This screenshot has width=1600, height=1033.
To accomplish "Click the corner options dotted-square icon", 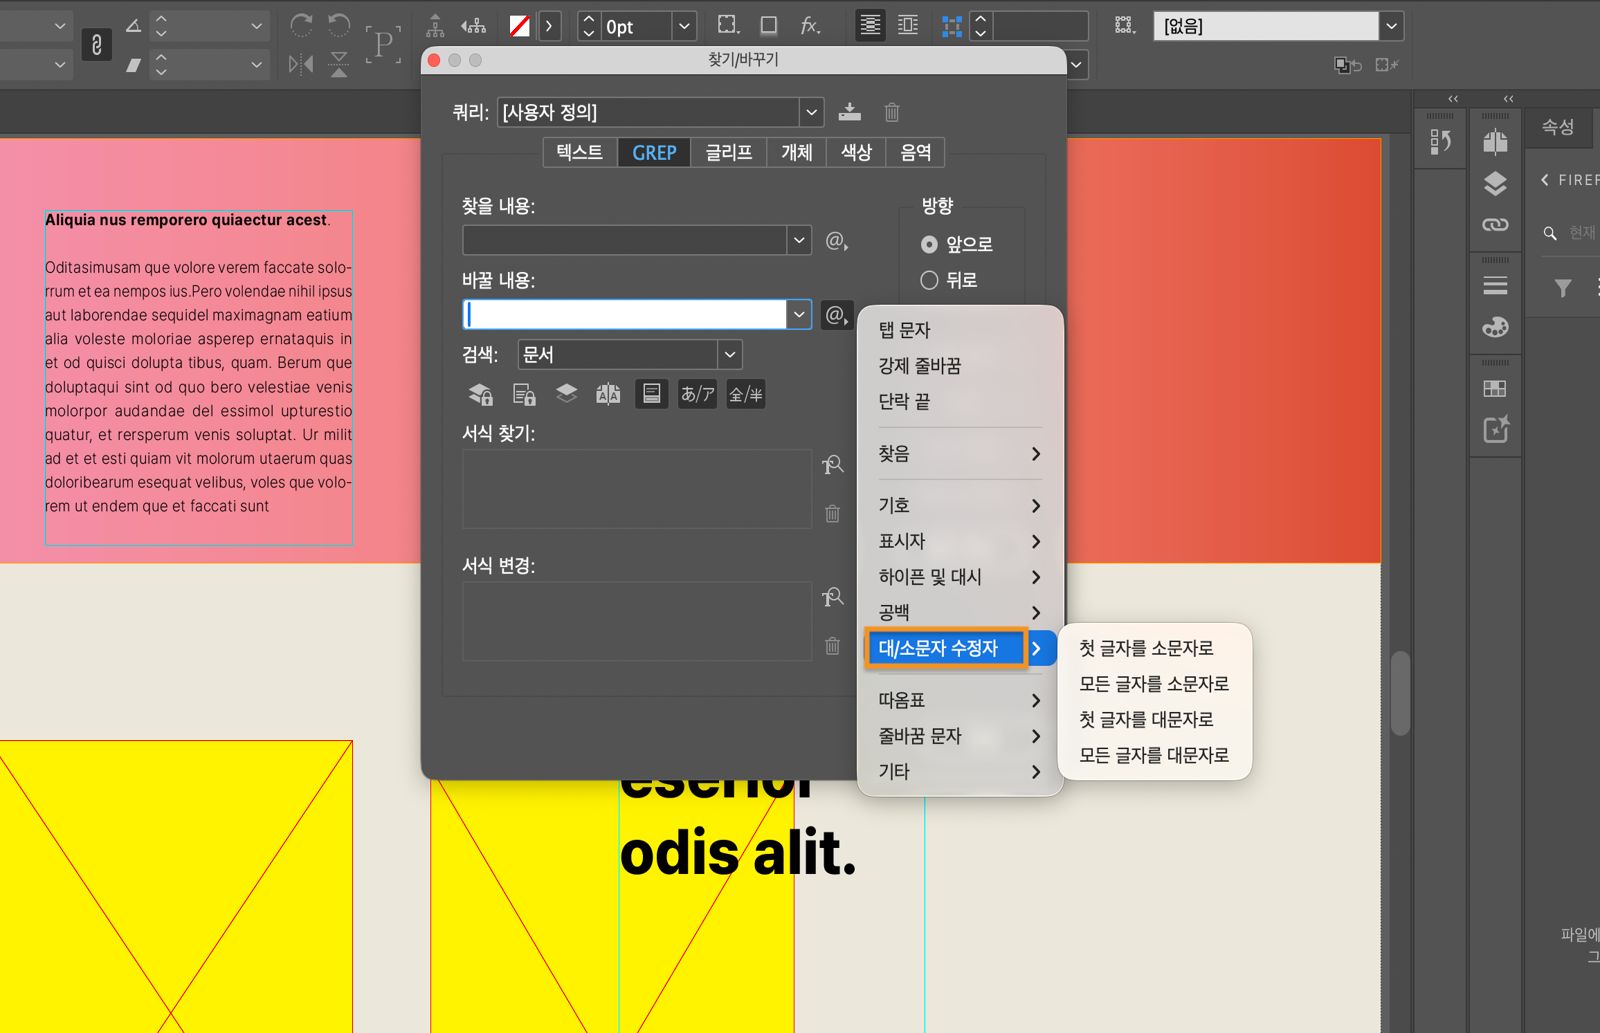I will point(729,26).
